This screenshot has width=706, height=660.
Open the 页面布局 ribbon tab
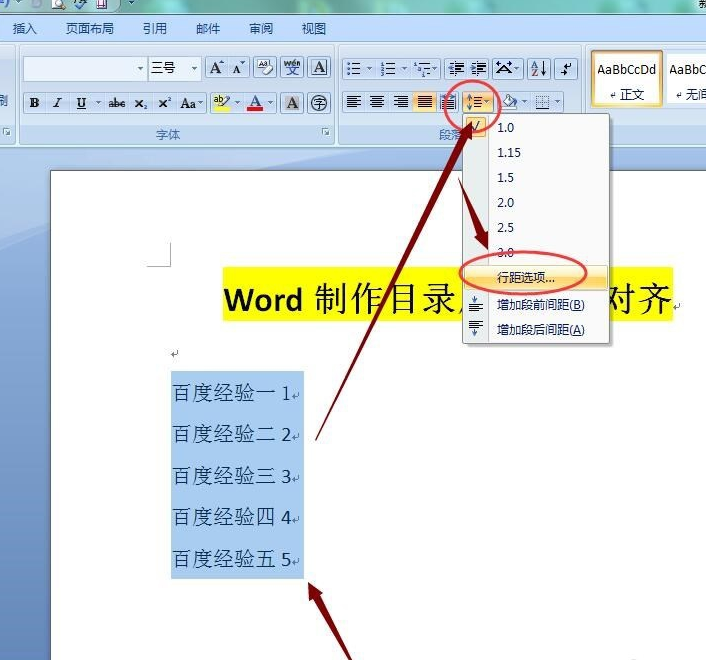90,29
